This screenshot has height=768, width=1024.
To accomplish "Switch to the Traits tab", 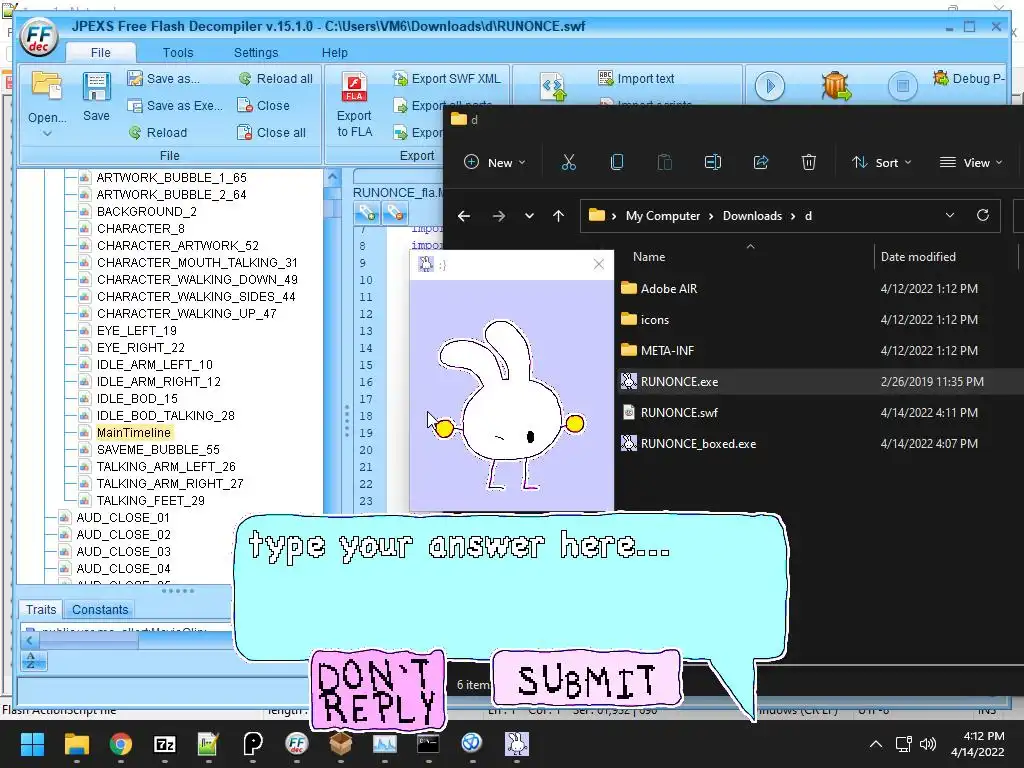I will click(40, 609).
